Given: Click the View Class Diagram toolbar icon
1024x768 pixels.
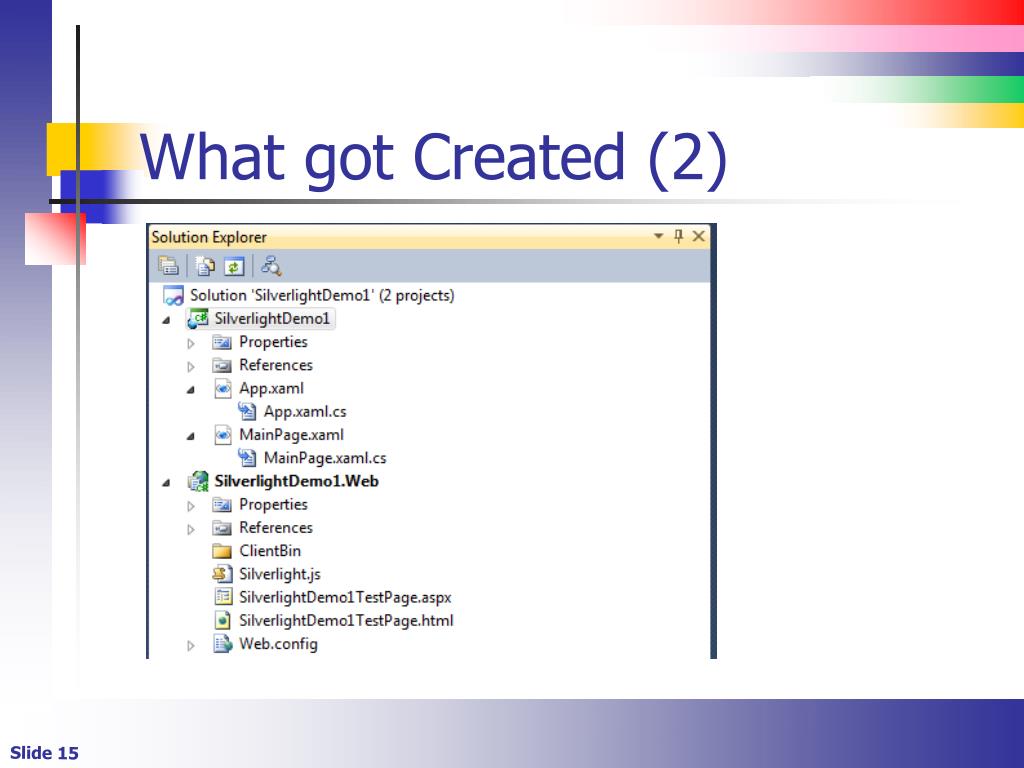Looking at the screenshot, I should point(270,266).
